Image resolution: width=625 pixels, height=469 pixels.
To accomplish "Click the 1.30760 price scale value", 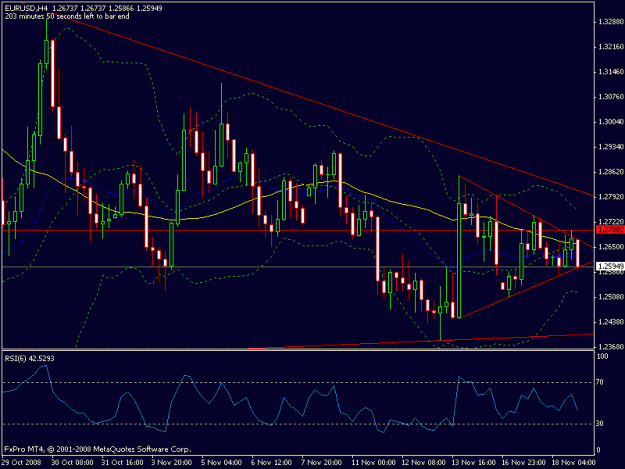I will (x=611, y=97).
